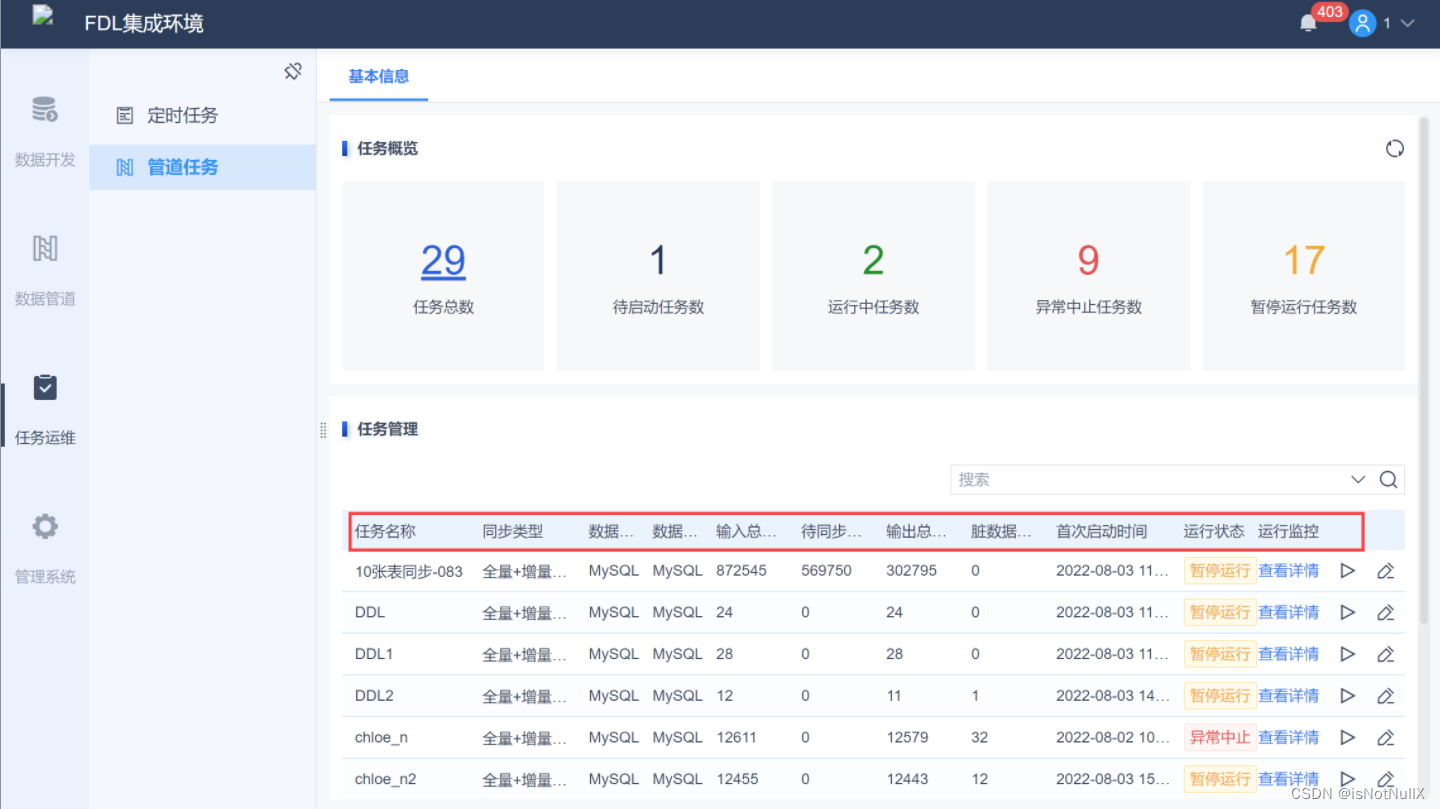This screenshot has height=809, width=1440.
Task: Edit the DDL task
Action: (1385, 612)
